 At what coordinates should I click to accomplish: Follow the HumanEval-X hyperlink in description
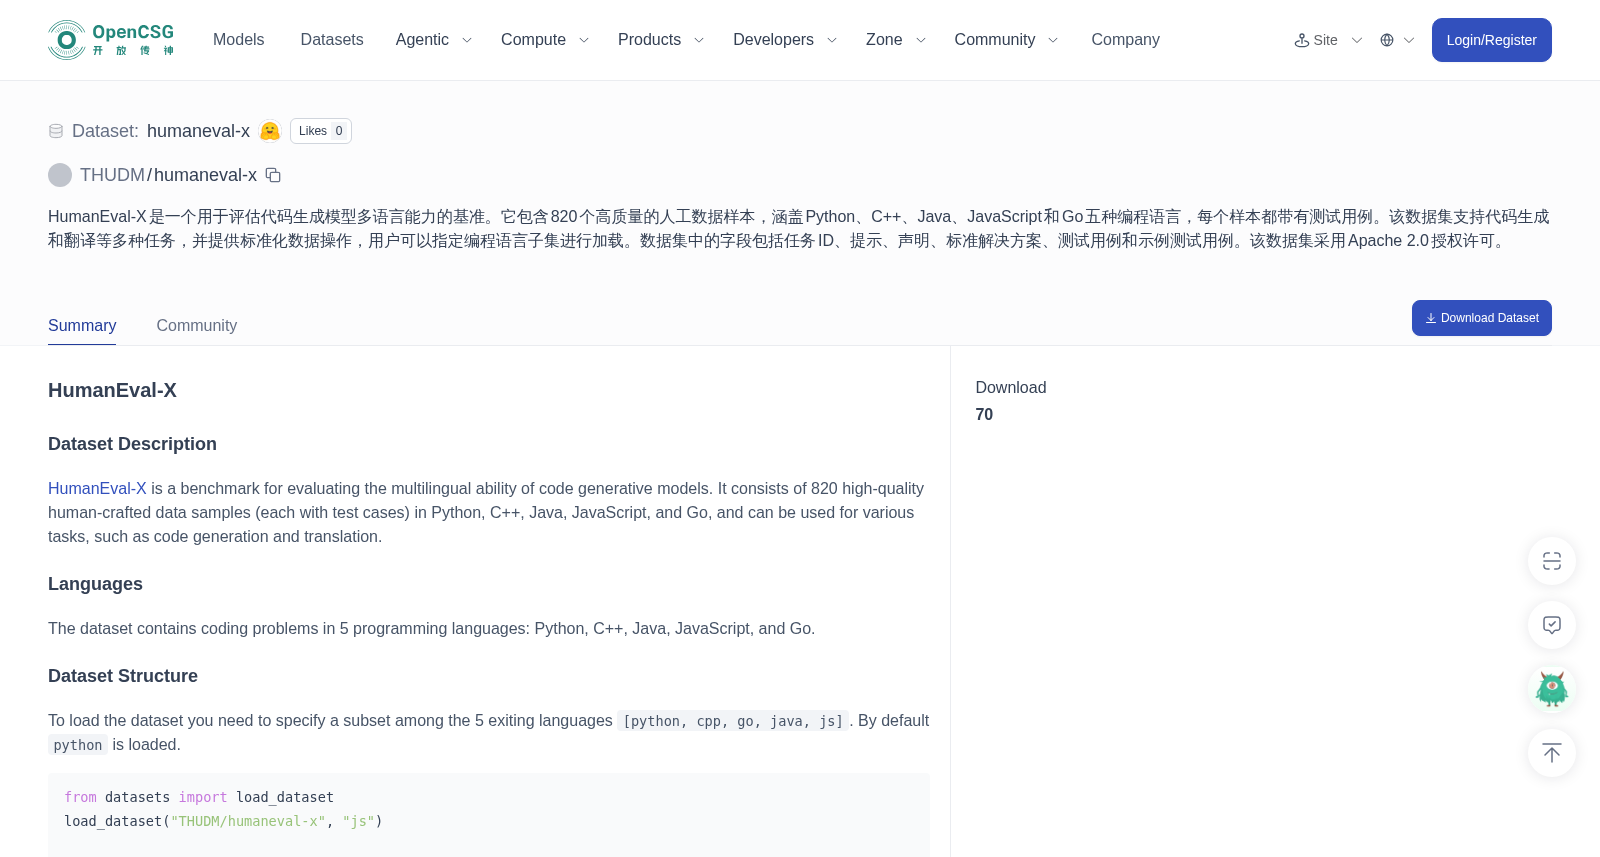[97, 488]
